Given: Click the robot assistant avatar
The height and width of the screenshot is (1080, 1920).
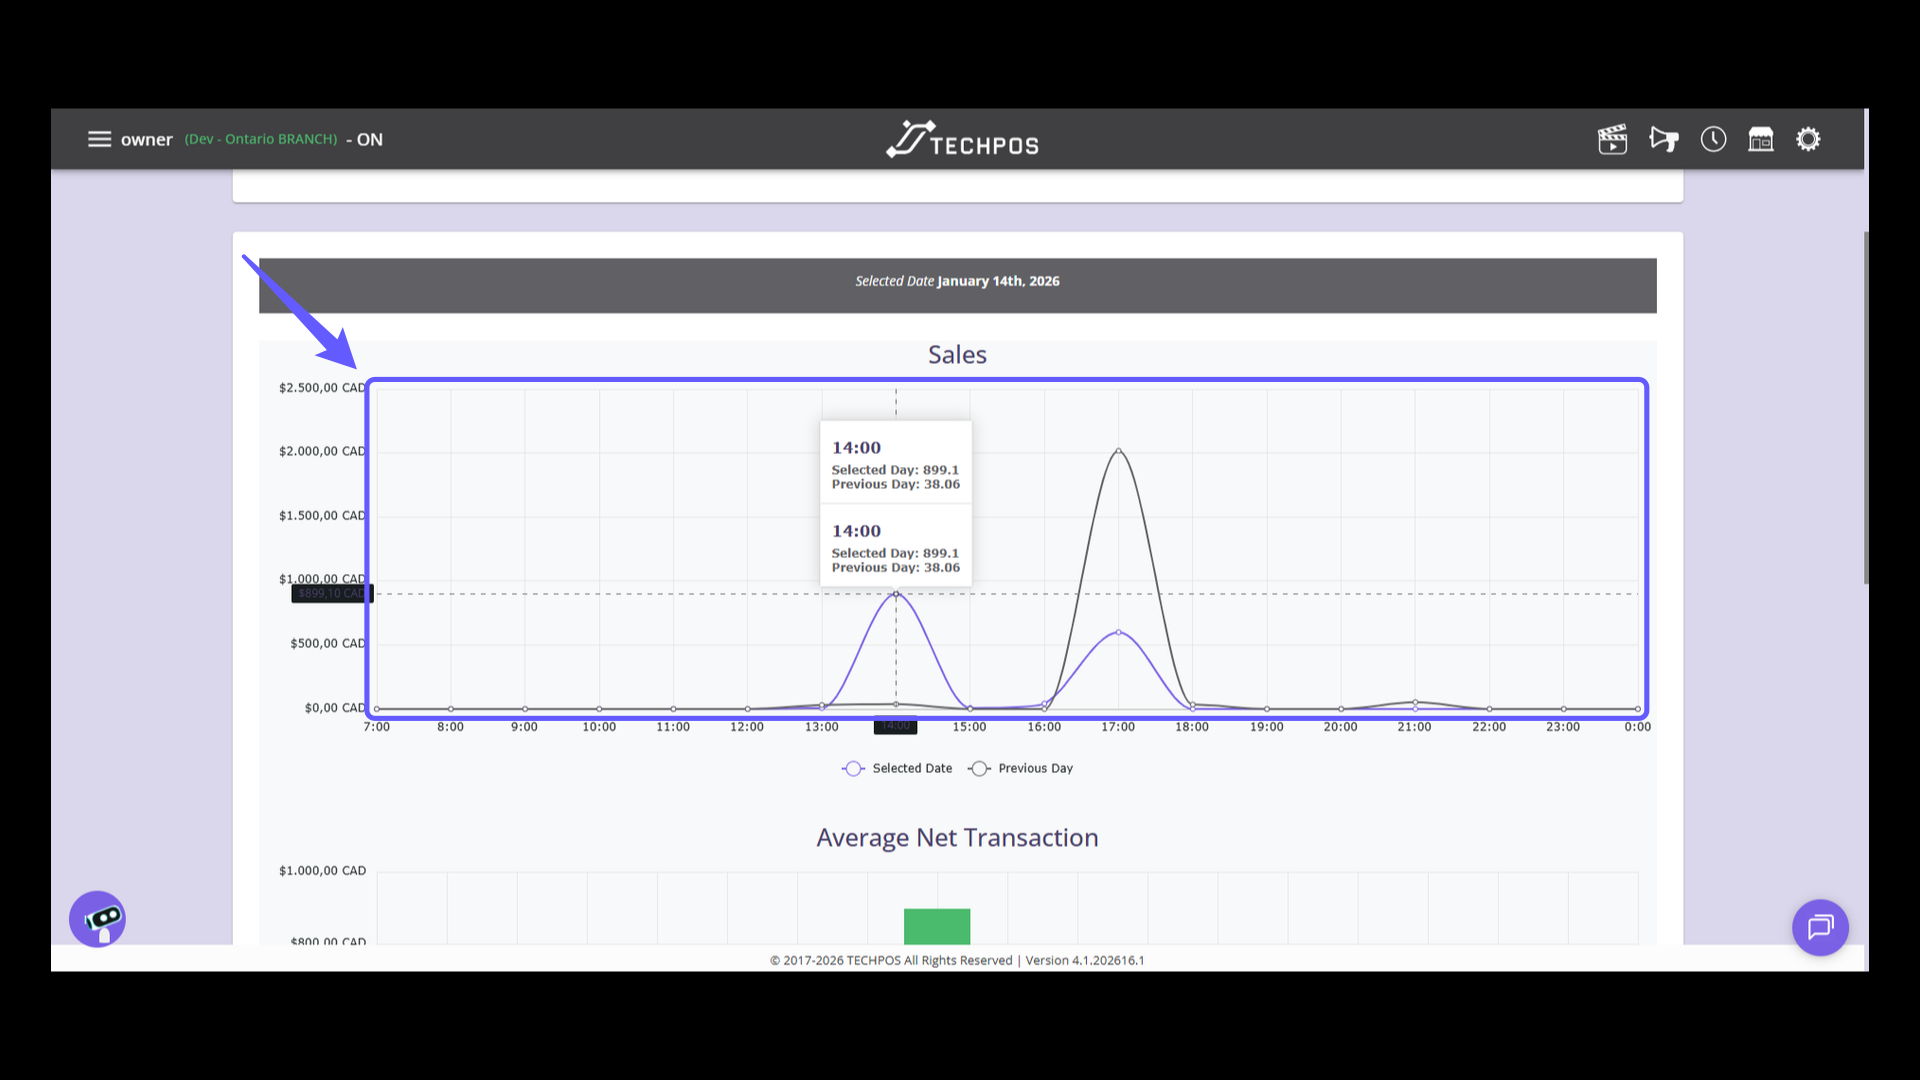Looking at the screenshot, I should (x=97, y=919).
